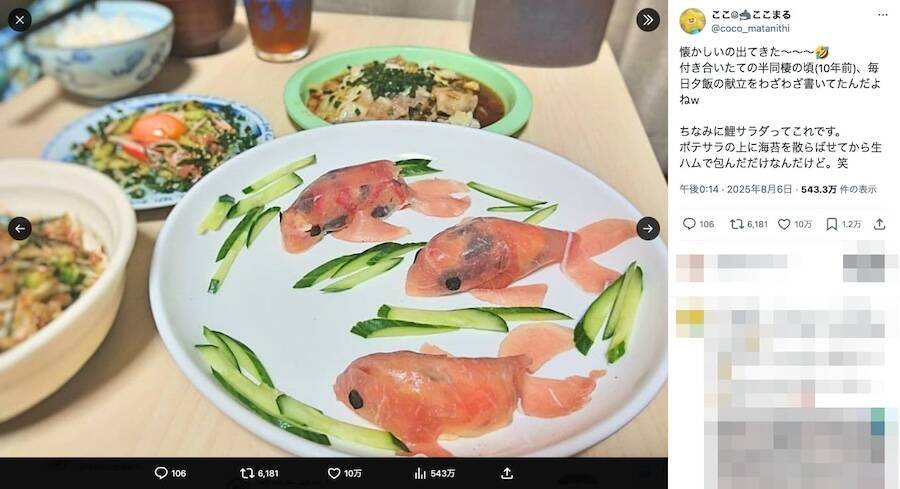Repost using the retweet icon below the photo
Image resolution: width=900 pixels, height=489 pixels.
pos(247,473)
